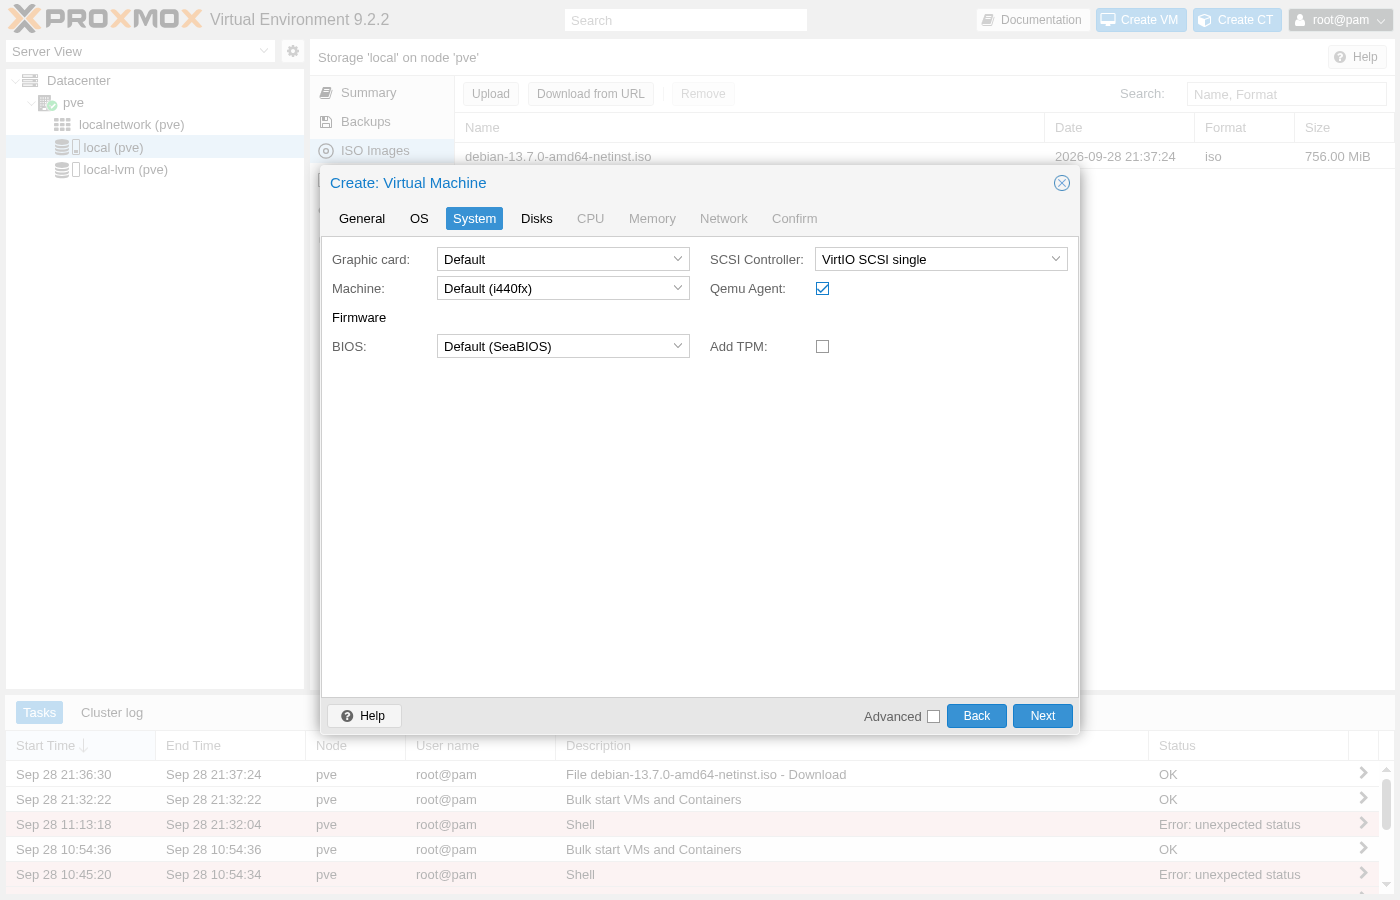Screen dimensions: 1400x900
Task: Open the Graphic card dropdown
Action: click(x=678, y=259)
